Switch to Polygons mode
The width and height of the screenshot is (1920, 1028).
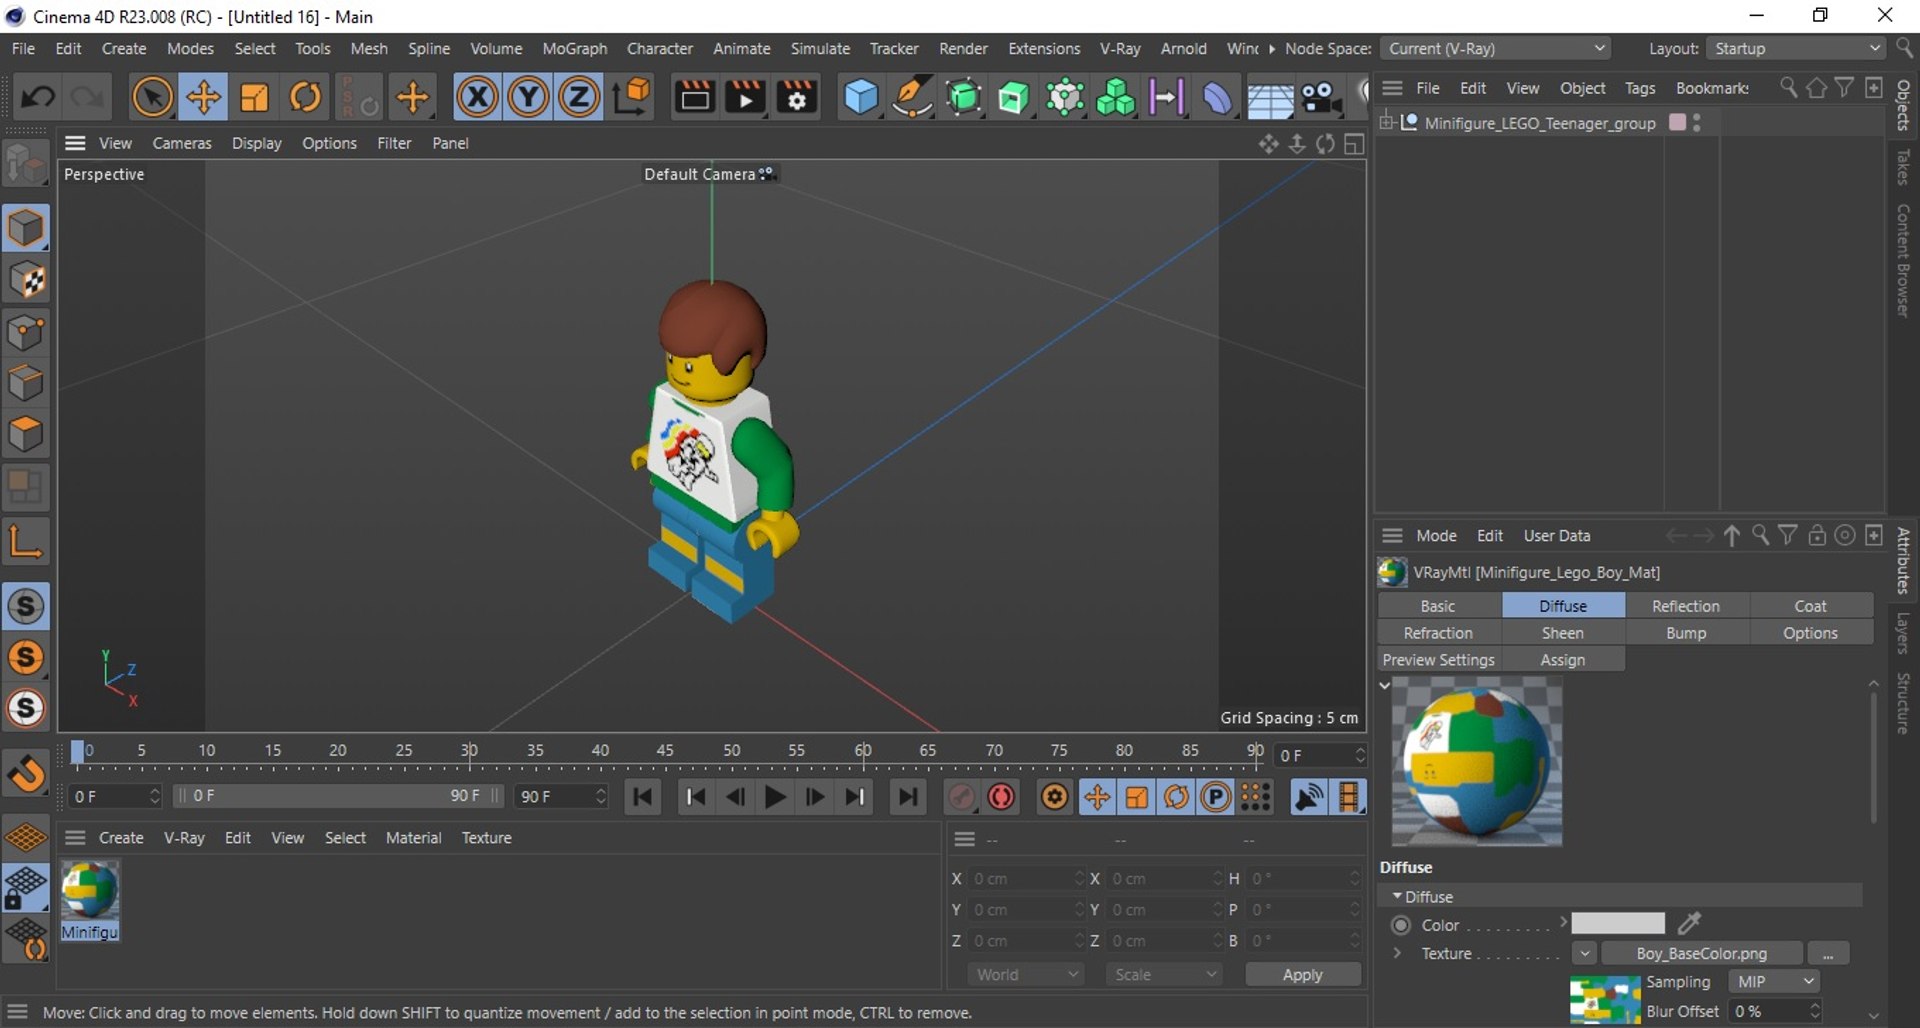pos(26,435)
